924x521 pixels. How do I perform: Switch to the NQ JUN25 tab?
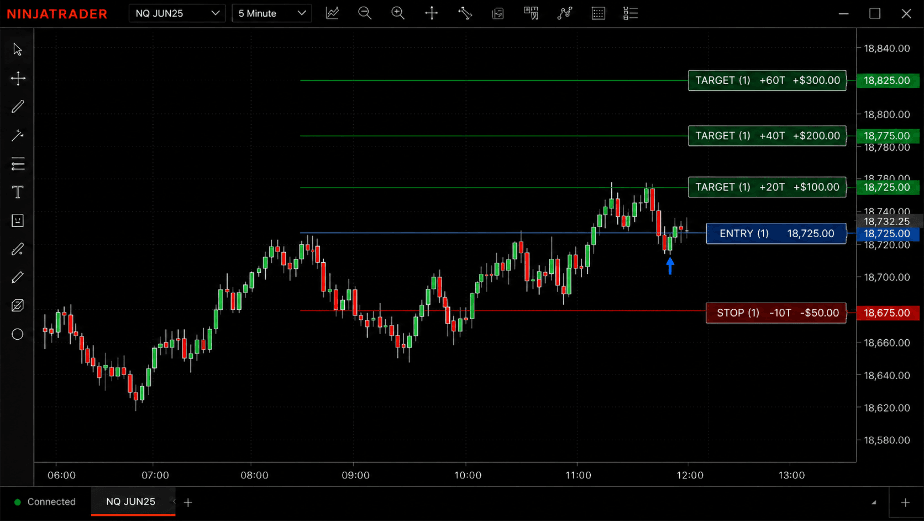[131, 502]
